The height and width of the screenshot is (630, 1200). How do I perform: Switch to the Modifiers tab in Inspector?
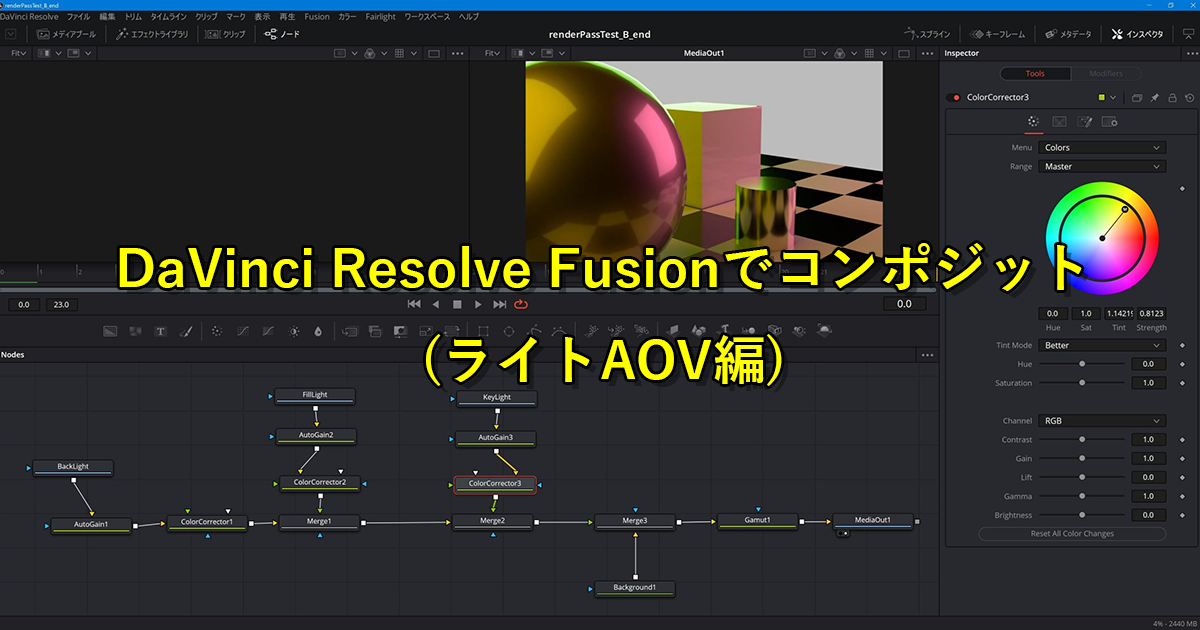[1106, 74]
